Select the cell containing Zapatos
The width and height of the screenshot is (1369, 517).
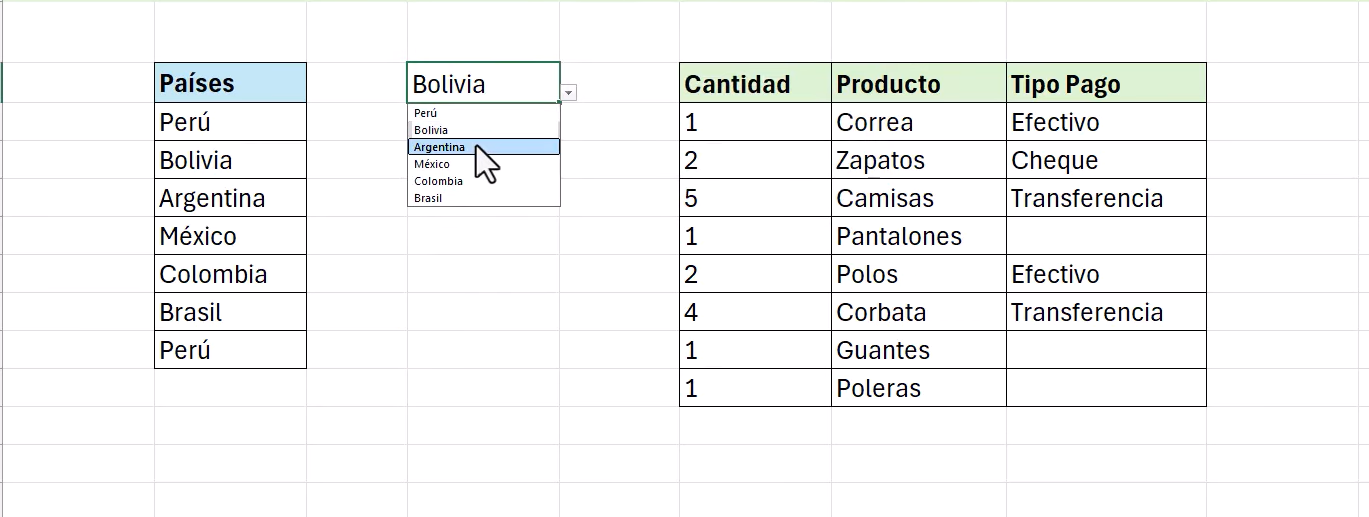coord(918,160)
